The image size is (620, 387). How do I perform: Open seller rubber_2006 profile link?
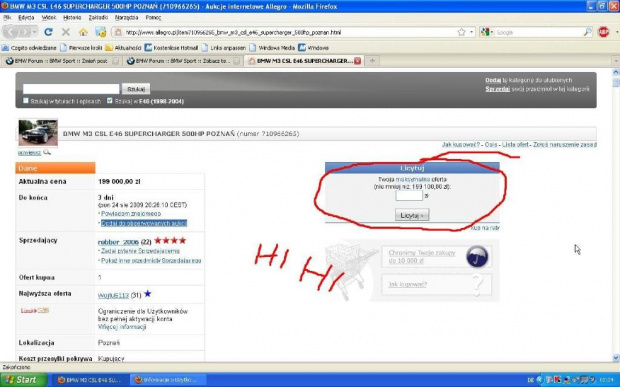(x=118, y=242)
